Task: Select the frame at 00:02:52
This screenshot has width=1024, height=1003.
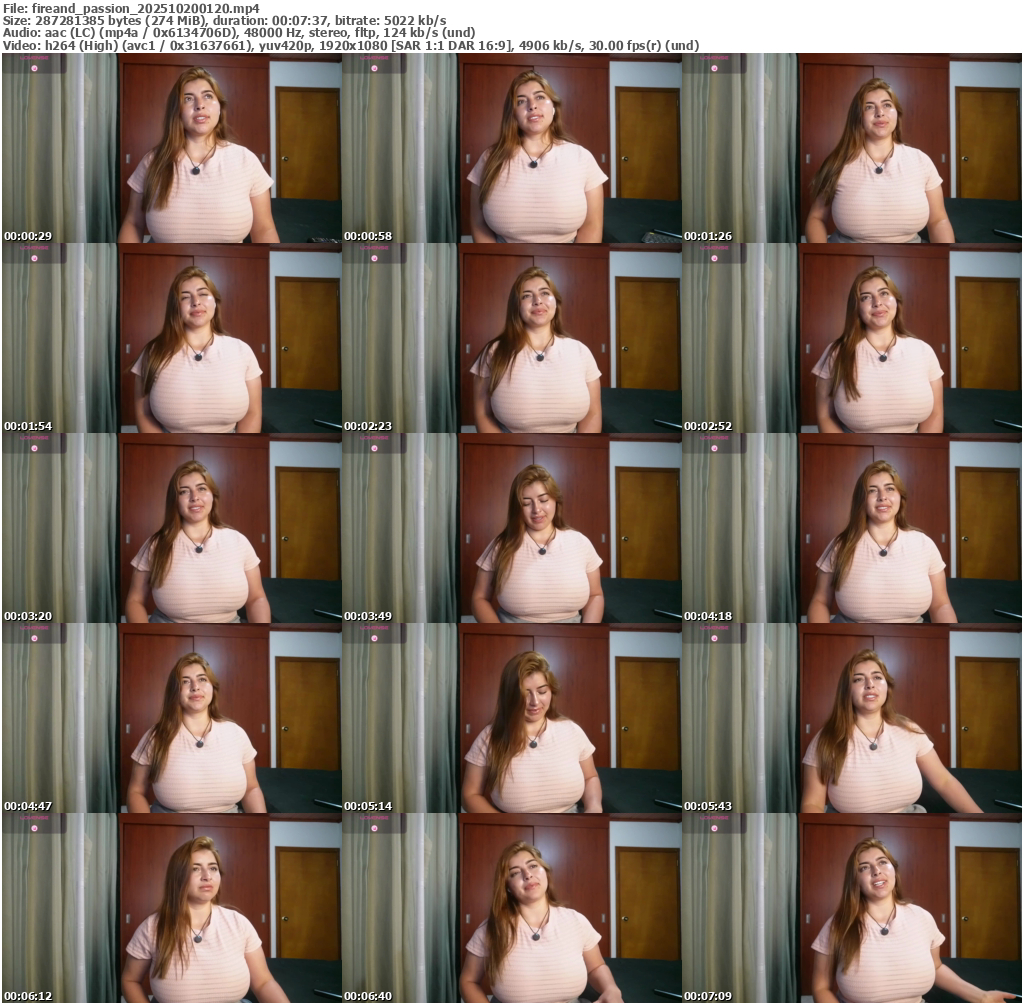Action: coord(852,338)
